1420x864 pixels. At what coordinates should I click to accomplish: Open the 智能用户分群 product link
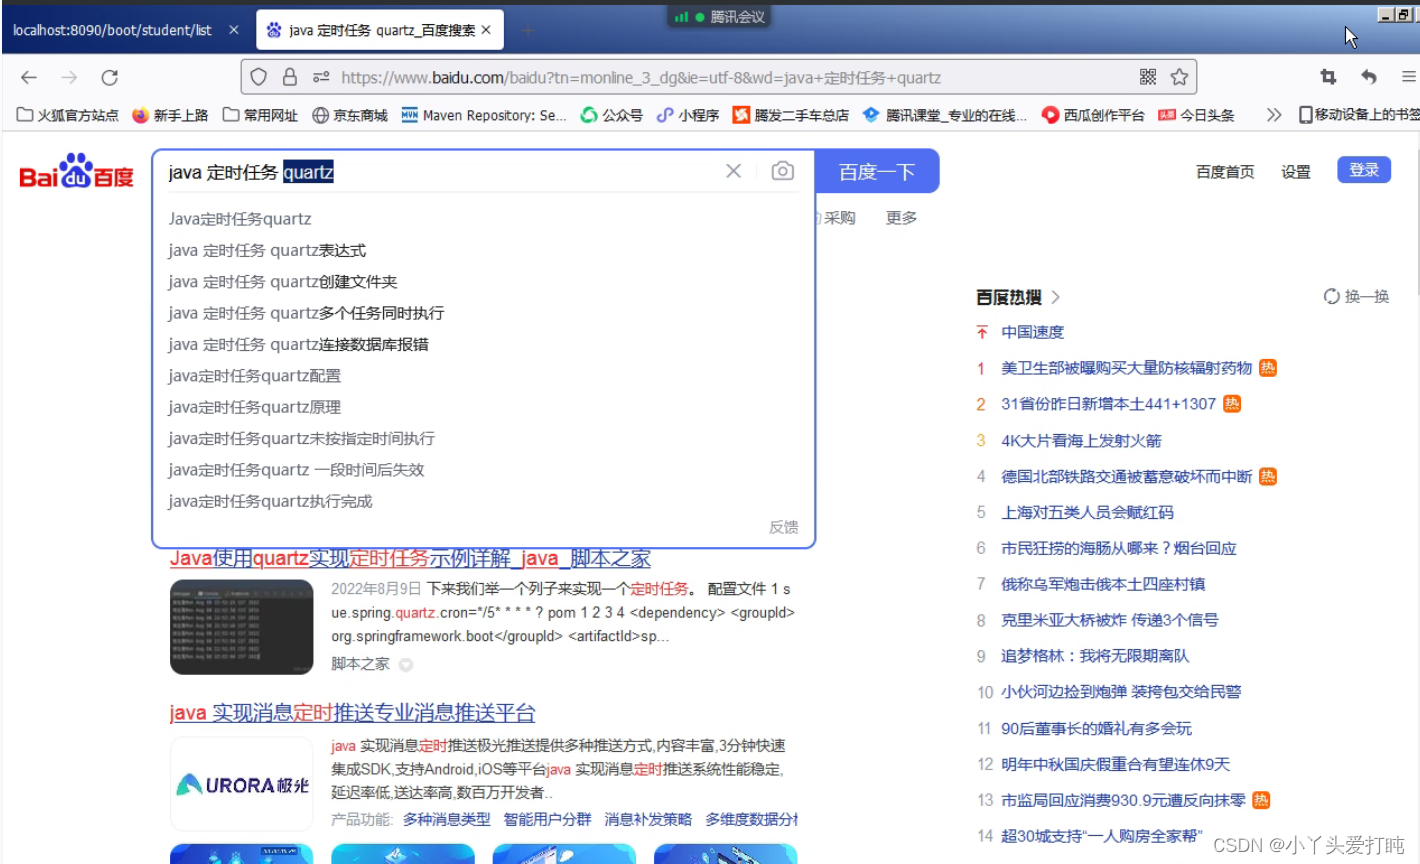click(547, 819)
